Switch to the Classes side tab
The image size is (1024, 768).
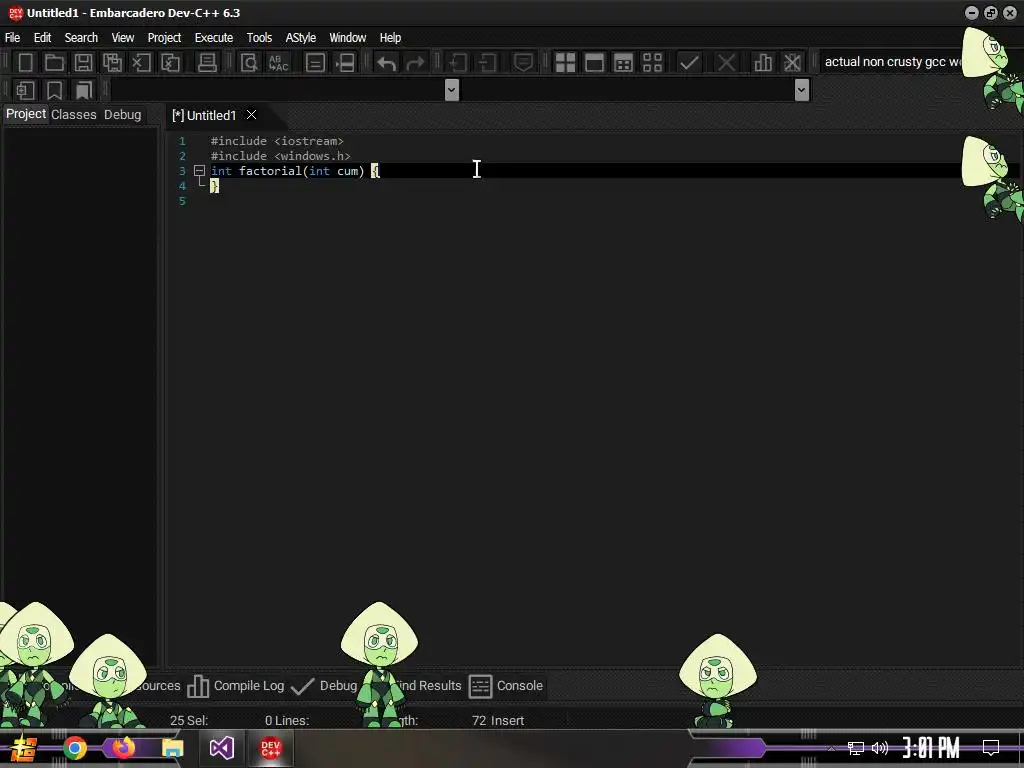point(74,115)
